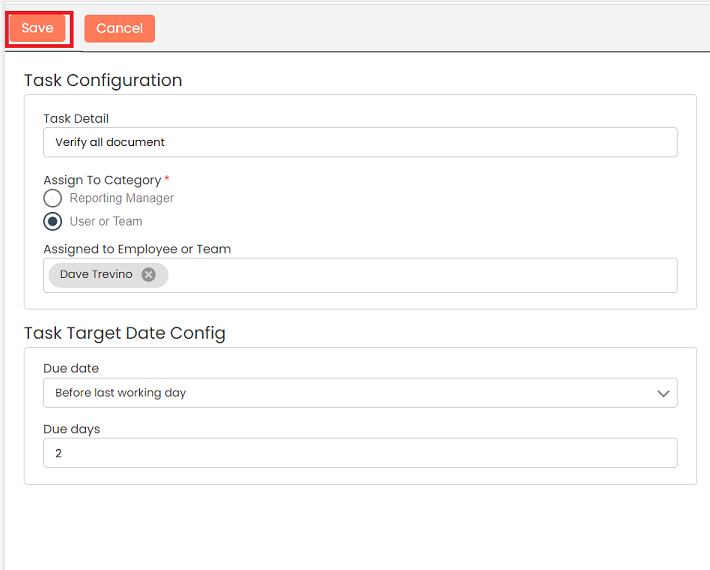Click the Due days field label
Image resolution: width=710 pixels, height=570 pixels.
(x=72, y=429)
